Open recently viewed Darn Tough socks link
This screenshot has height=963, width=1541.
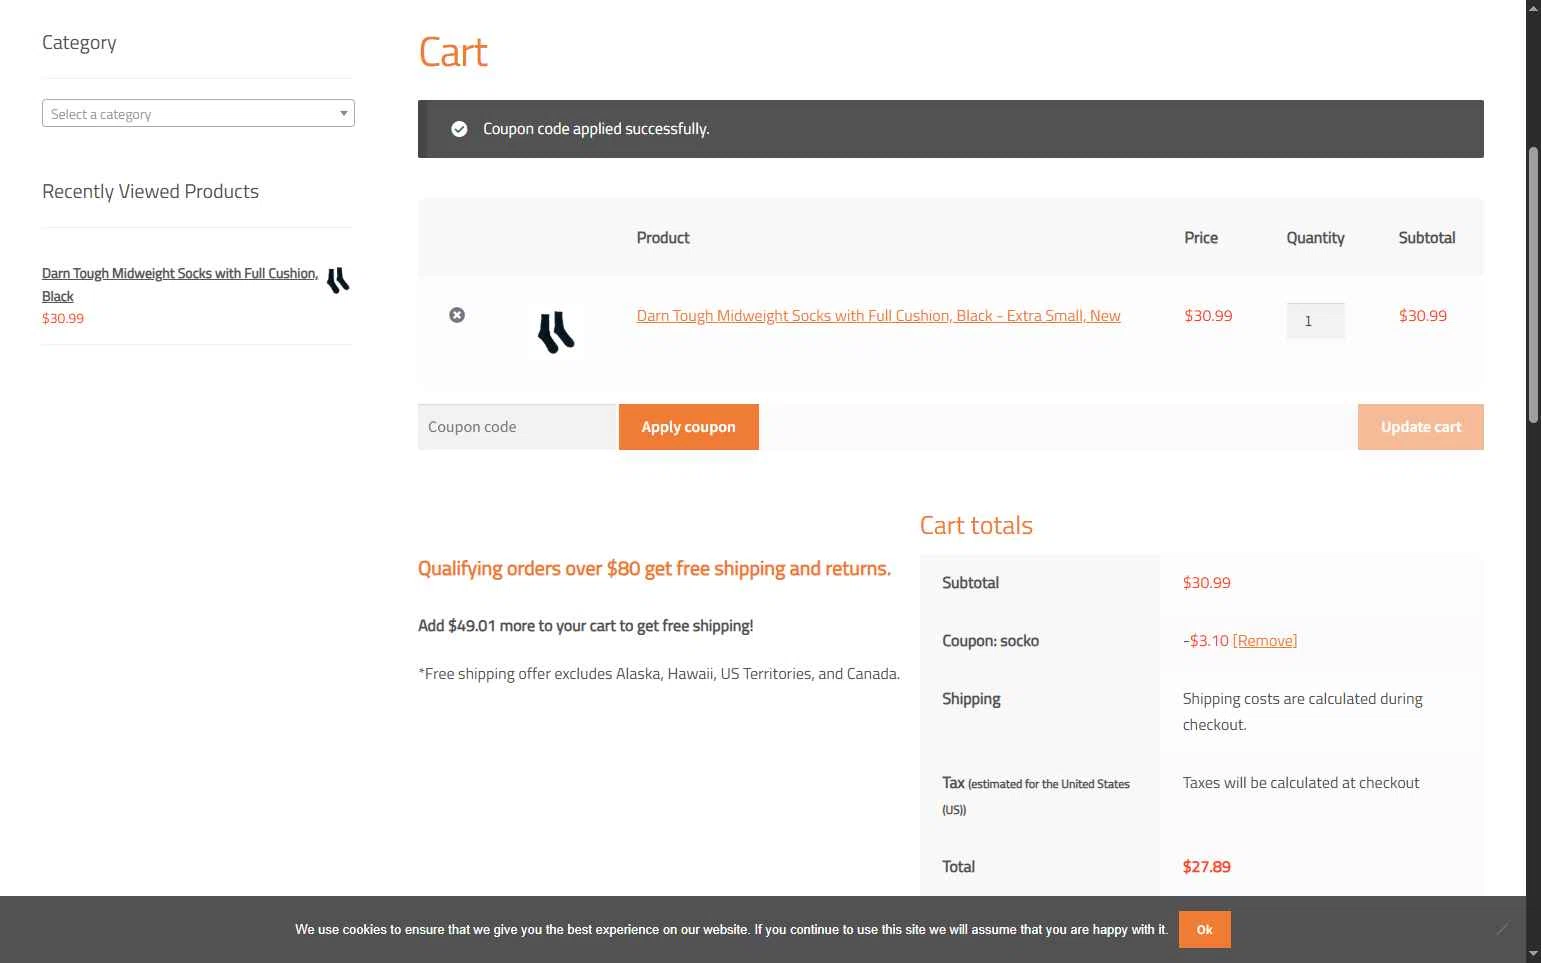click(180, 285)
